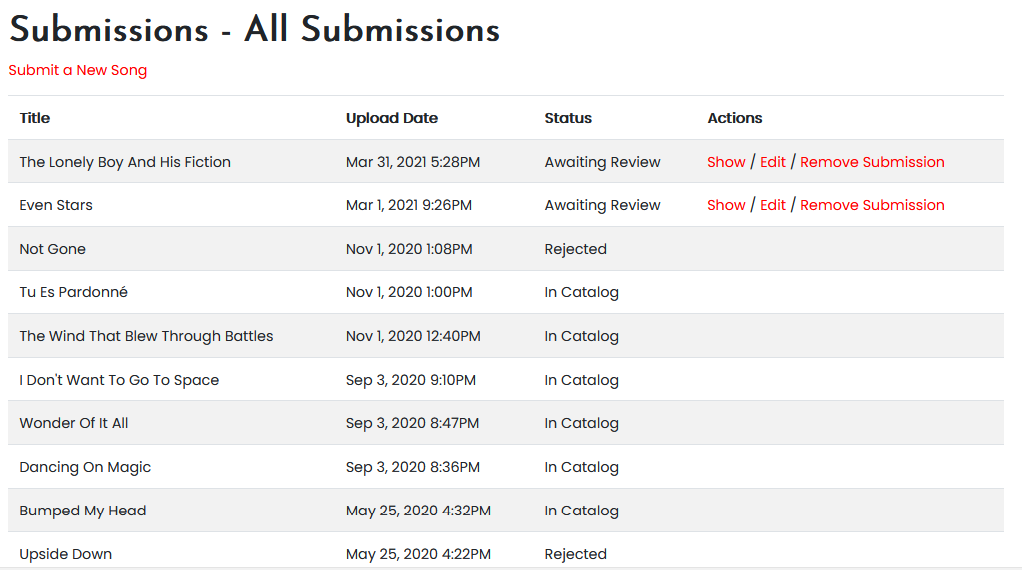Click the Submit a New Song link

coord(78,70)
